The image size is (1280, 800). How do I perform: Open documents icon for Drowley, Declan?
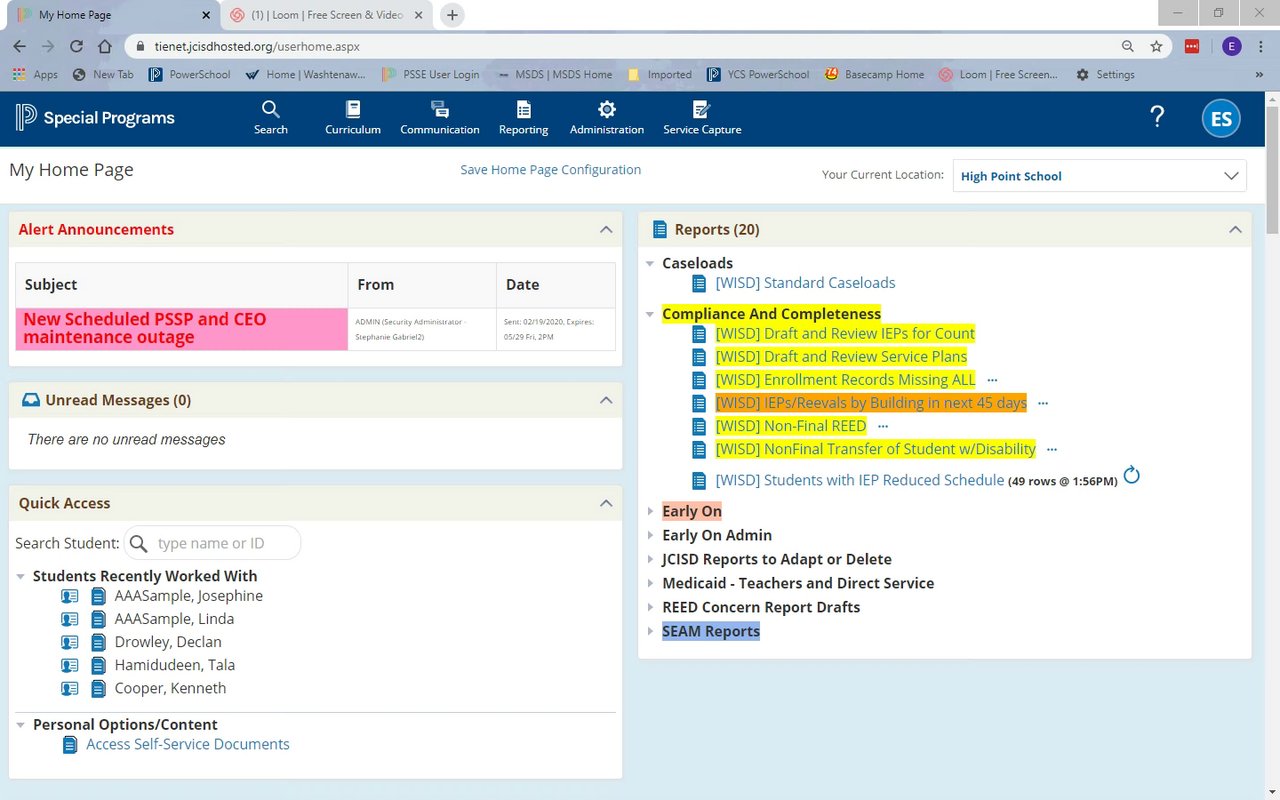coord(98,642)
